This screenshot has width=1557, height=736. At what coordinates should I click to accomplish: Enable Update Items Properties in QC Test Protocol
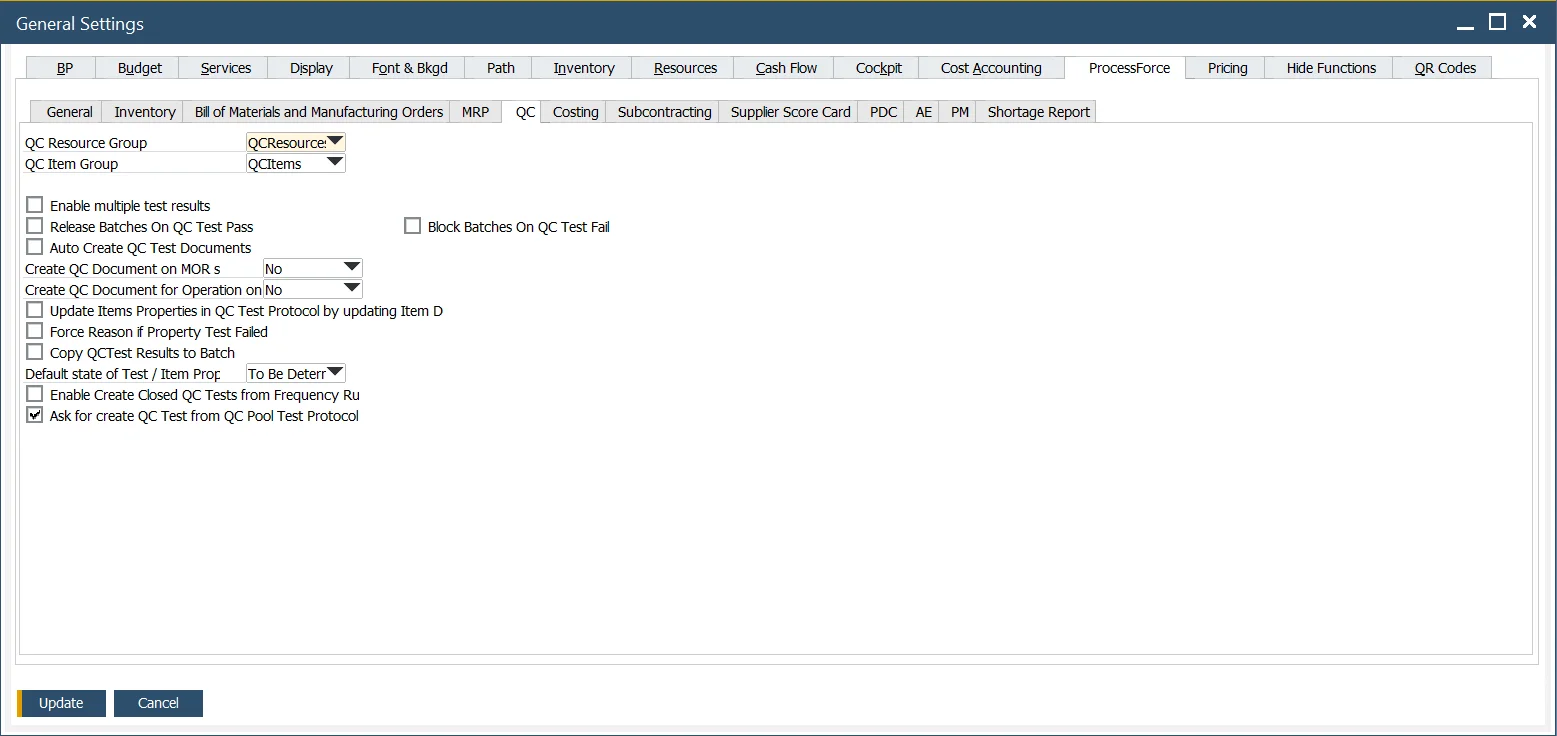click(34, 310)
